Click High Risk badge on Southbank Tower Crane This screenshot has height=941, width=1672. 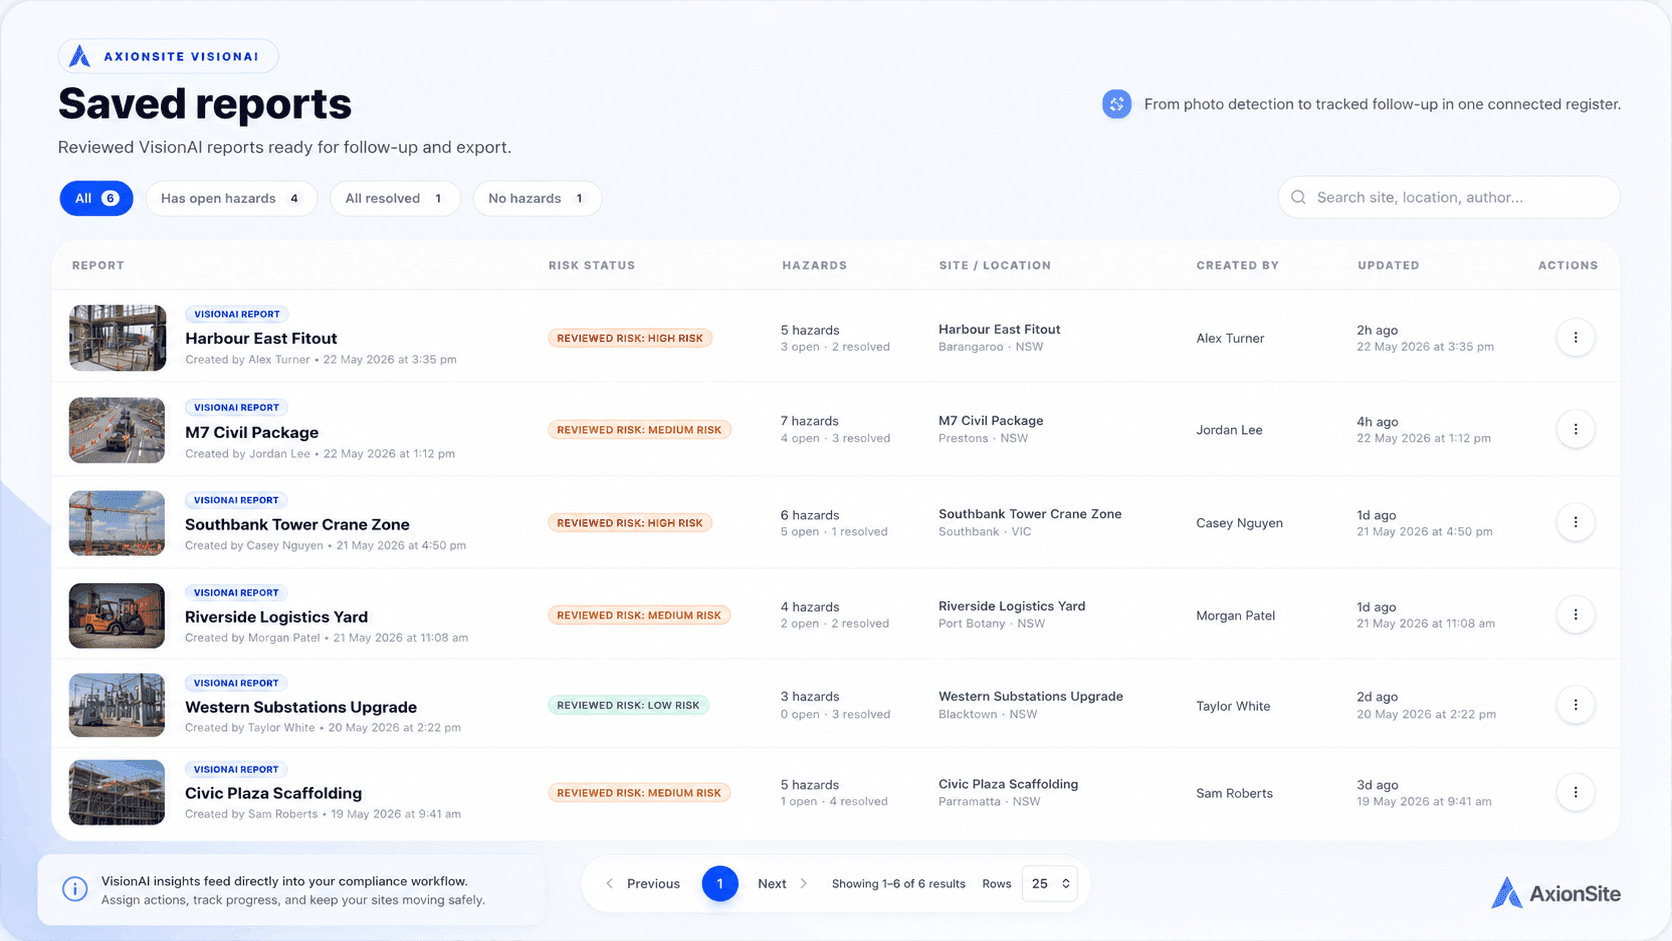point(630,523)
